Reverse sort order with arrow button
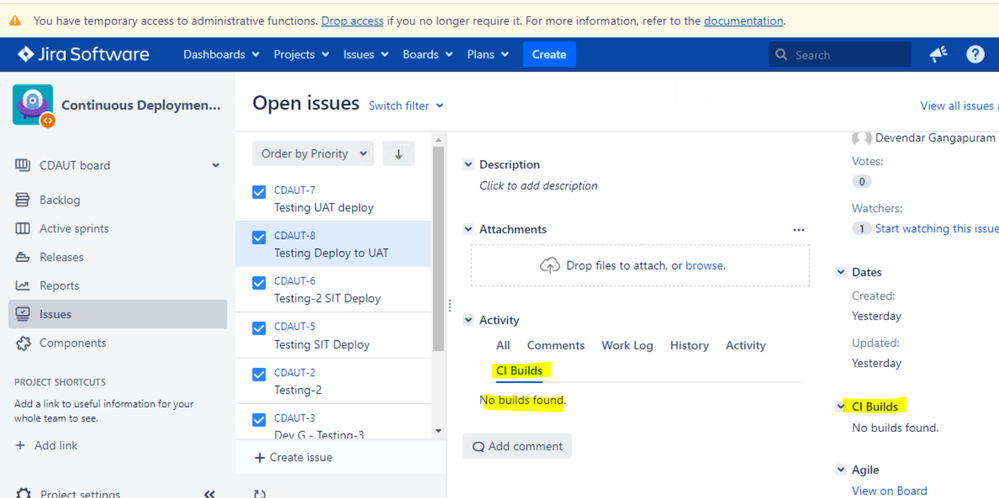The width and height of the screenshot is (999, 498). pyautogui.click(x=398, y=153)
